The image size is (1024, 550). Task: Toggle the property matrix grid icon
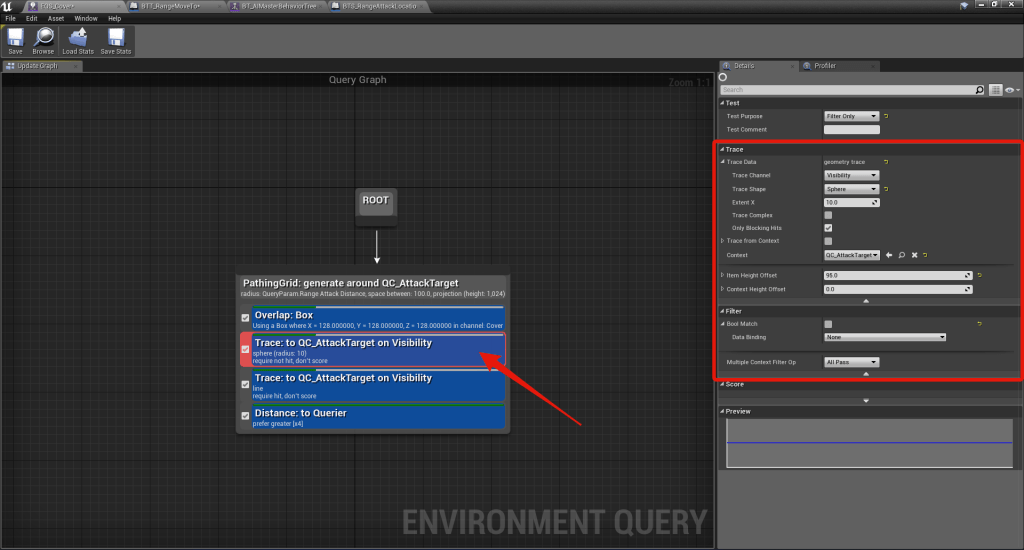(995, 90)
